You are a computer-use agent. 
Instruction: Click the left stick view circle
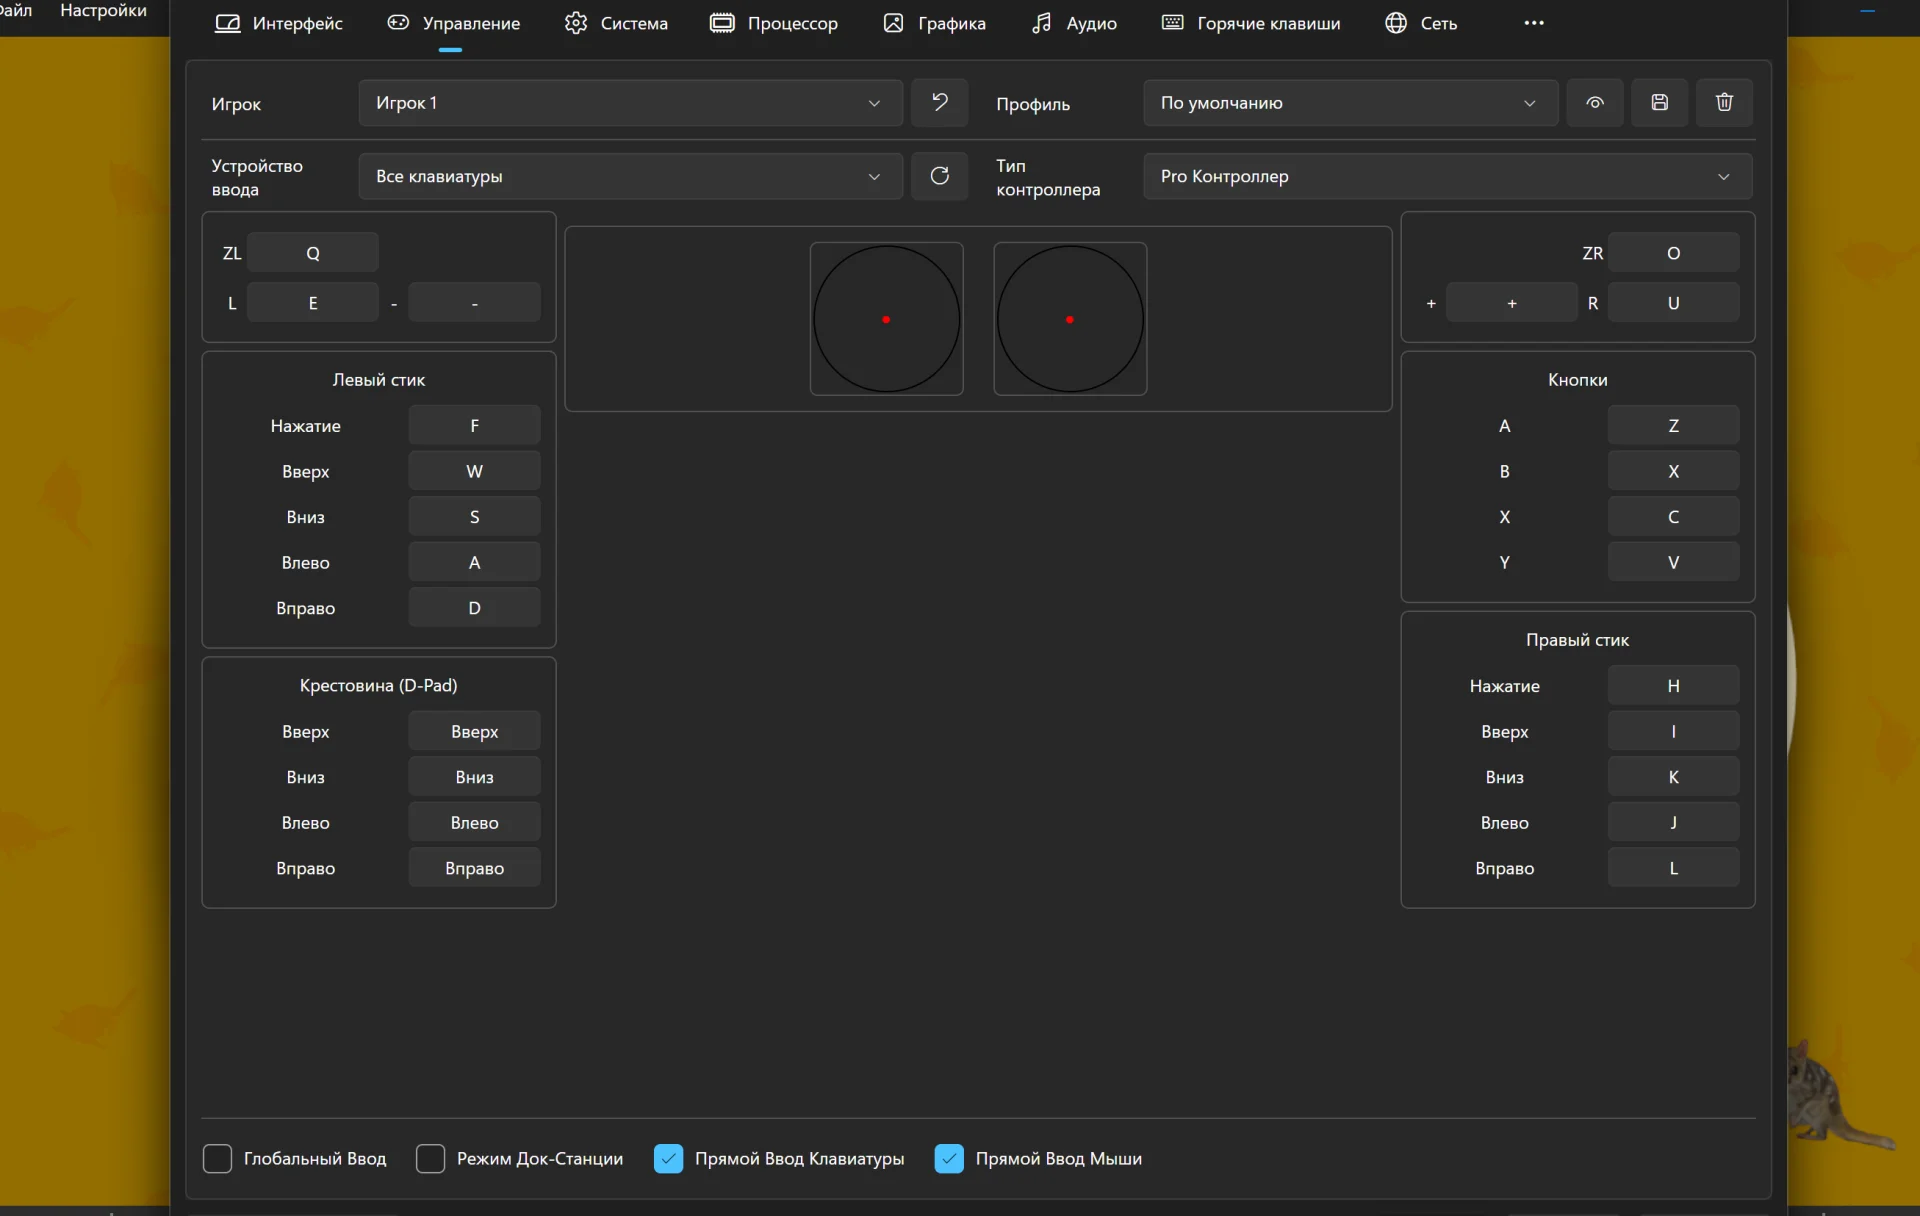(886, 319)
